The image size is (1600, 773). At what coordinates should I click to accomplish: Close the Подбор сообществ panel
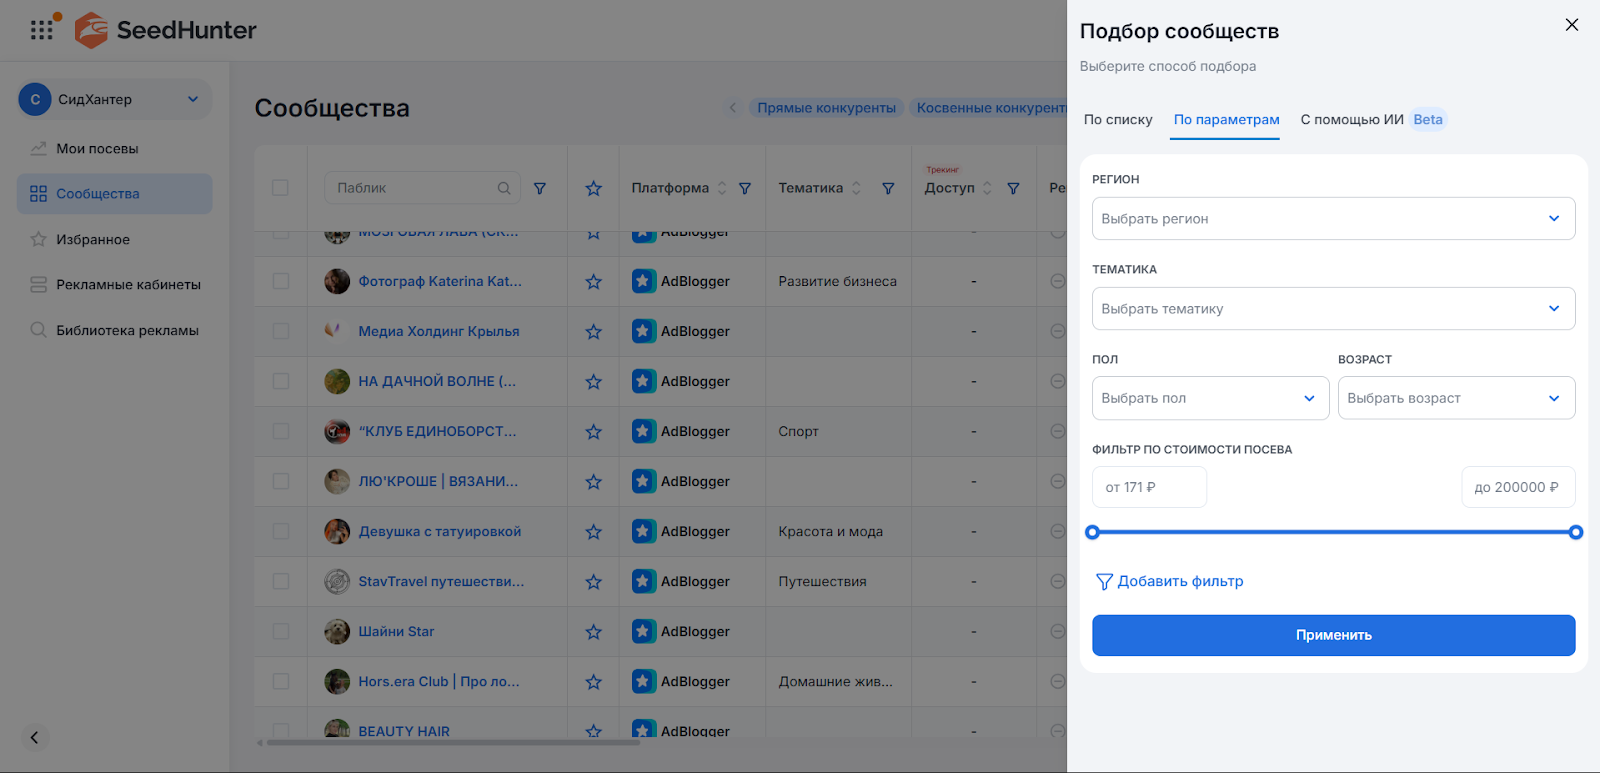(1571, 25)
